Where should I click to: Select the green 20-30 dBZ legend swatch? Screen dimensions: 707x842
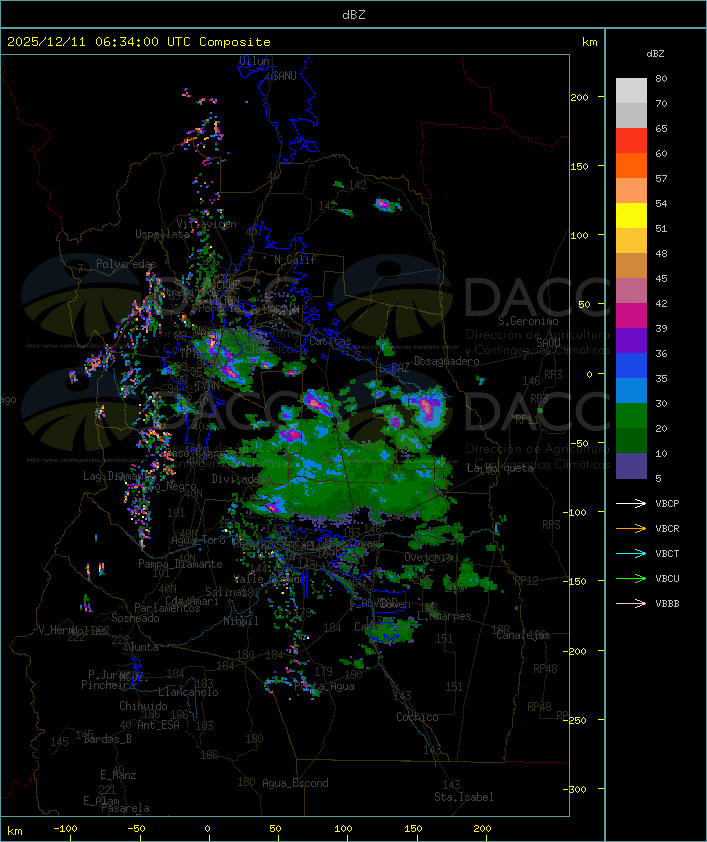click(631, 416)
